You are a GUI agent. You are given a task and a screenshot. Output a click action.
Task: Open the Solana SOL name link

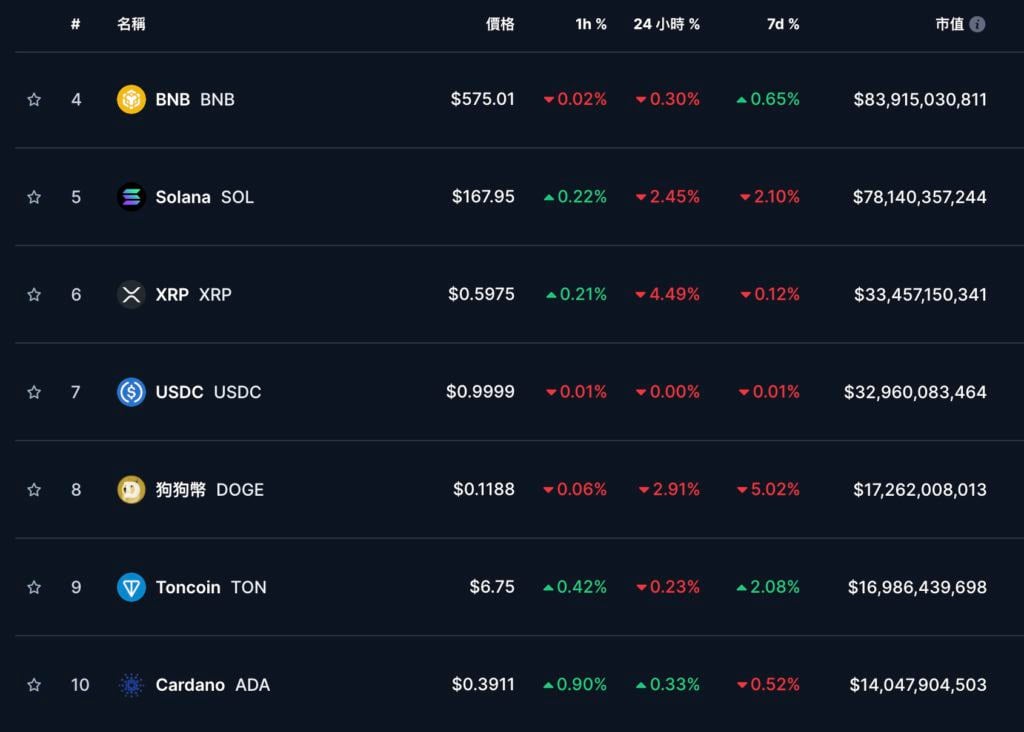[204, 197]
